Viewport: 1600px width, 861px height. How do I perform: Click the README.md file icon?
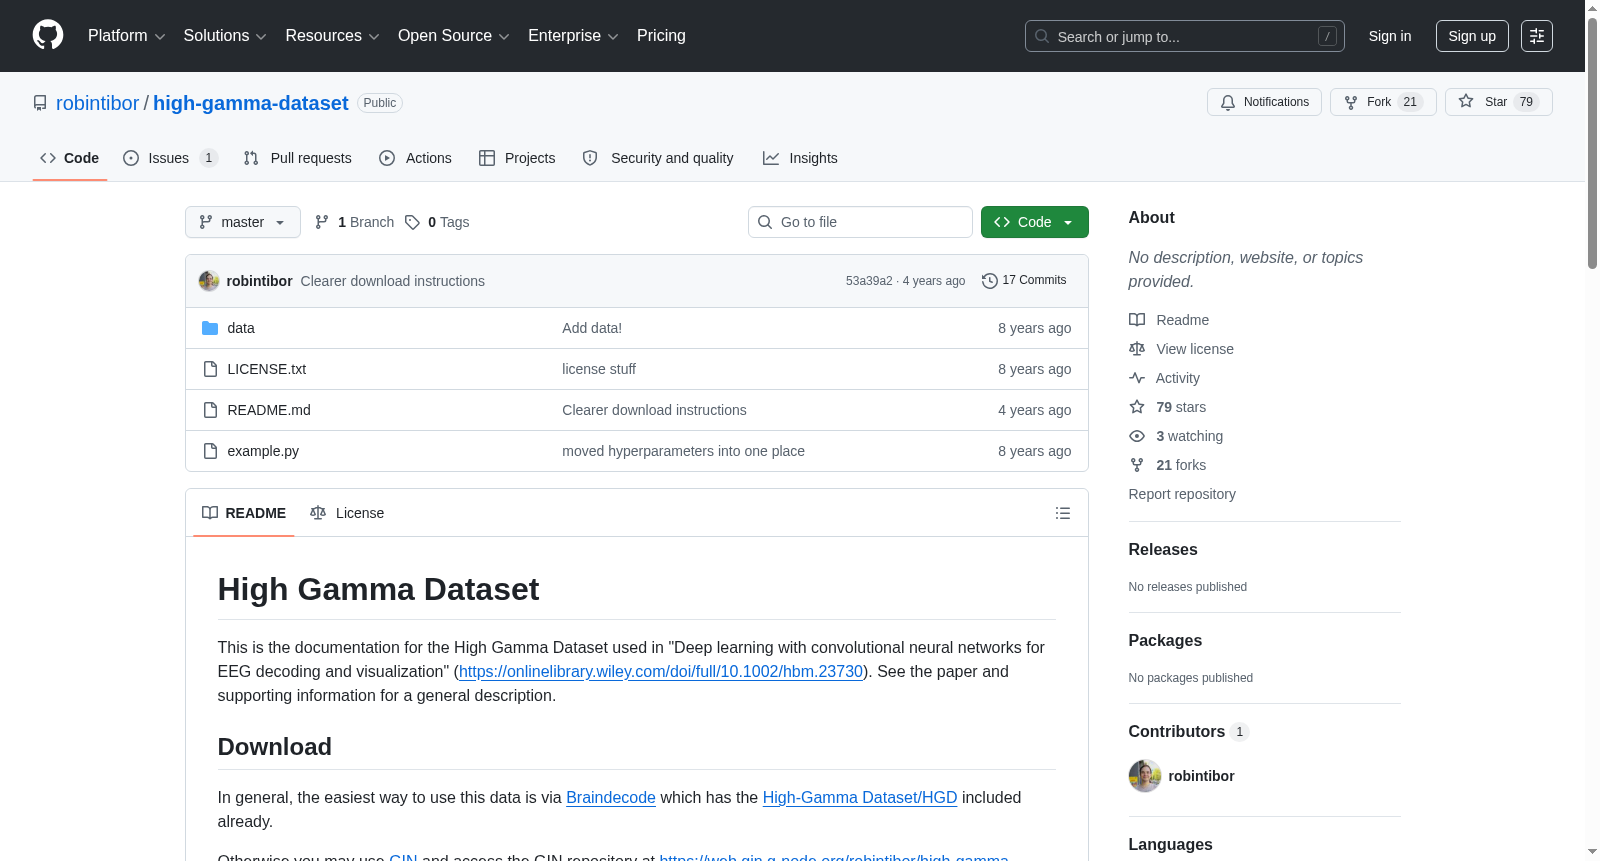point(210,410)
